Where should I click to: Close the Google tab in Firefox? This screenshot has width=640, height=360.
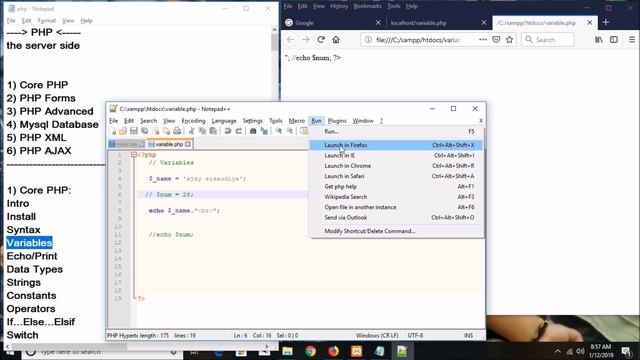point(378,23)
